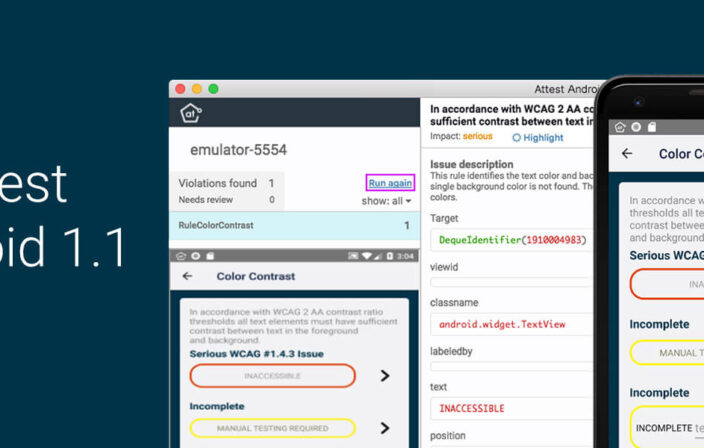
Task: Click the empty viewid field
Action: [512, 282]
